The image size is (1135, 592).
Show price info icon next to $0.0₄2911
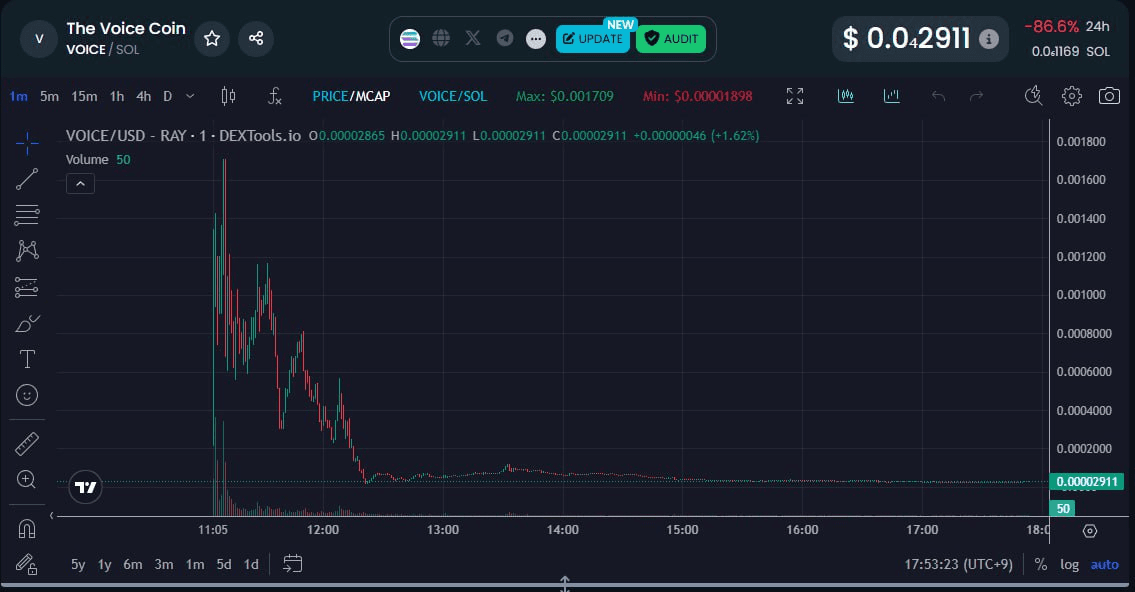point(989,38)
